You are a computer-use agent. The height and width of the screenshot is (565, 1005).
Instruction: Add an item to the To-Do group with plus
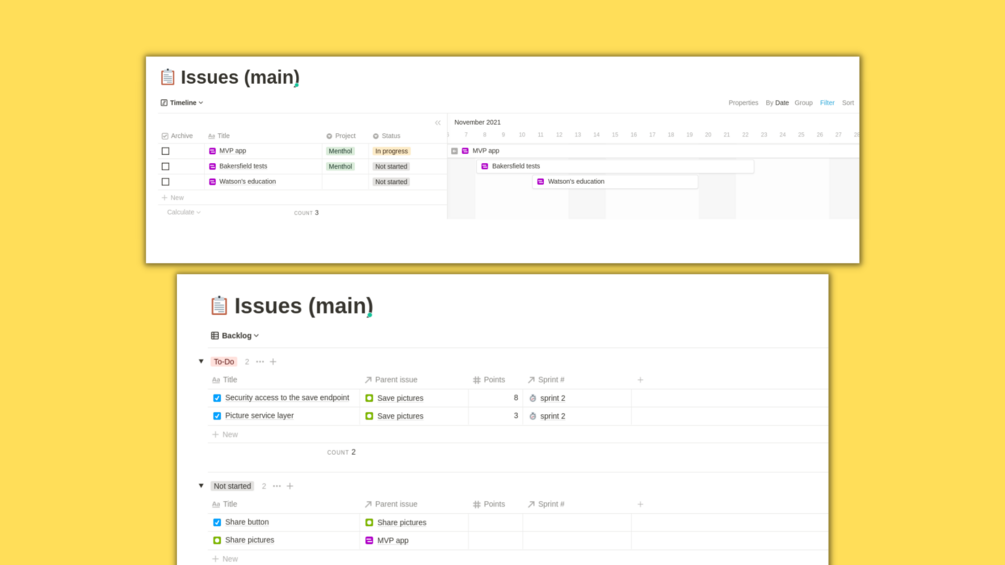tap(273, 362)
